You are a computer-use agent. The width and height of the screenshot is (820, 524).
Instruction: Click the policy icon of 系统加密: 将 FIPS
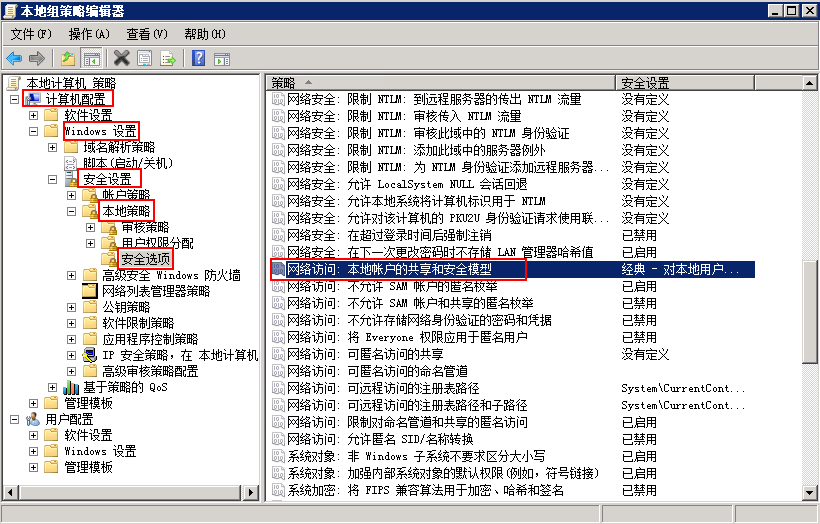(278, 490)
